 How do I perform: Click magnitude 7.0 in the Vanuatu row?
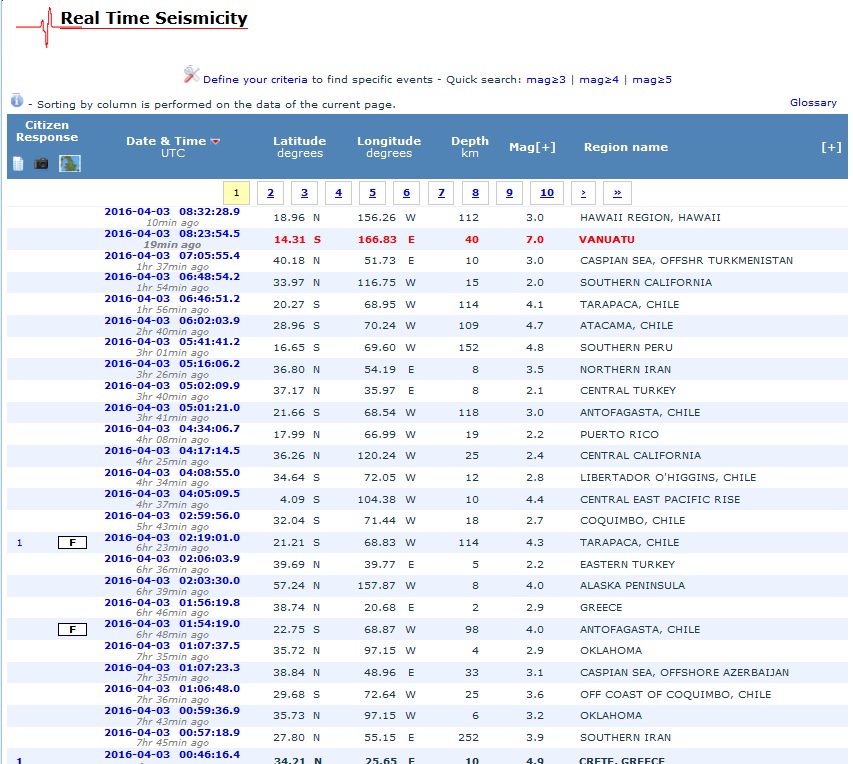coord(535,239)
